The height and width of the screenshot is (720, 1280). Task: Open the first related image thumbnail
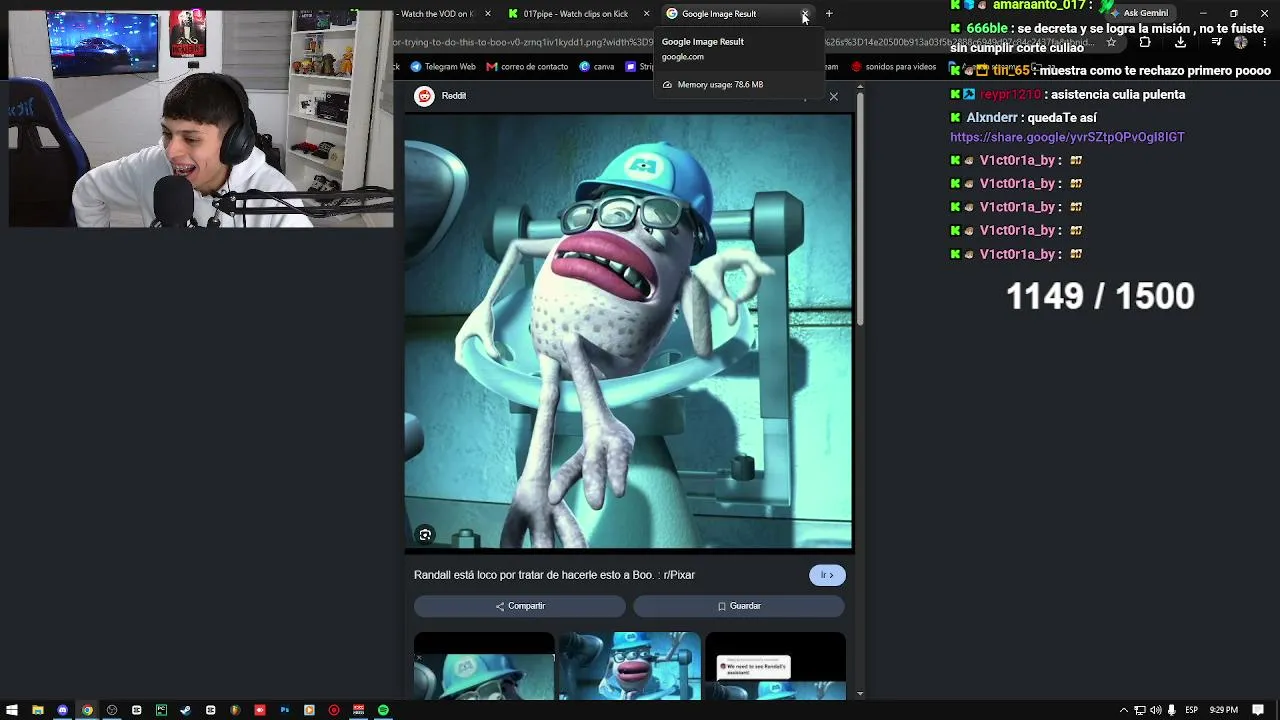484,666
